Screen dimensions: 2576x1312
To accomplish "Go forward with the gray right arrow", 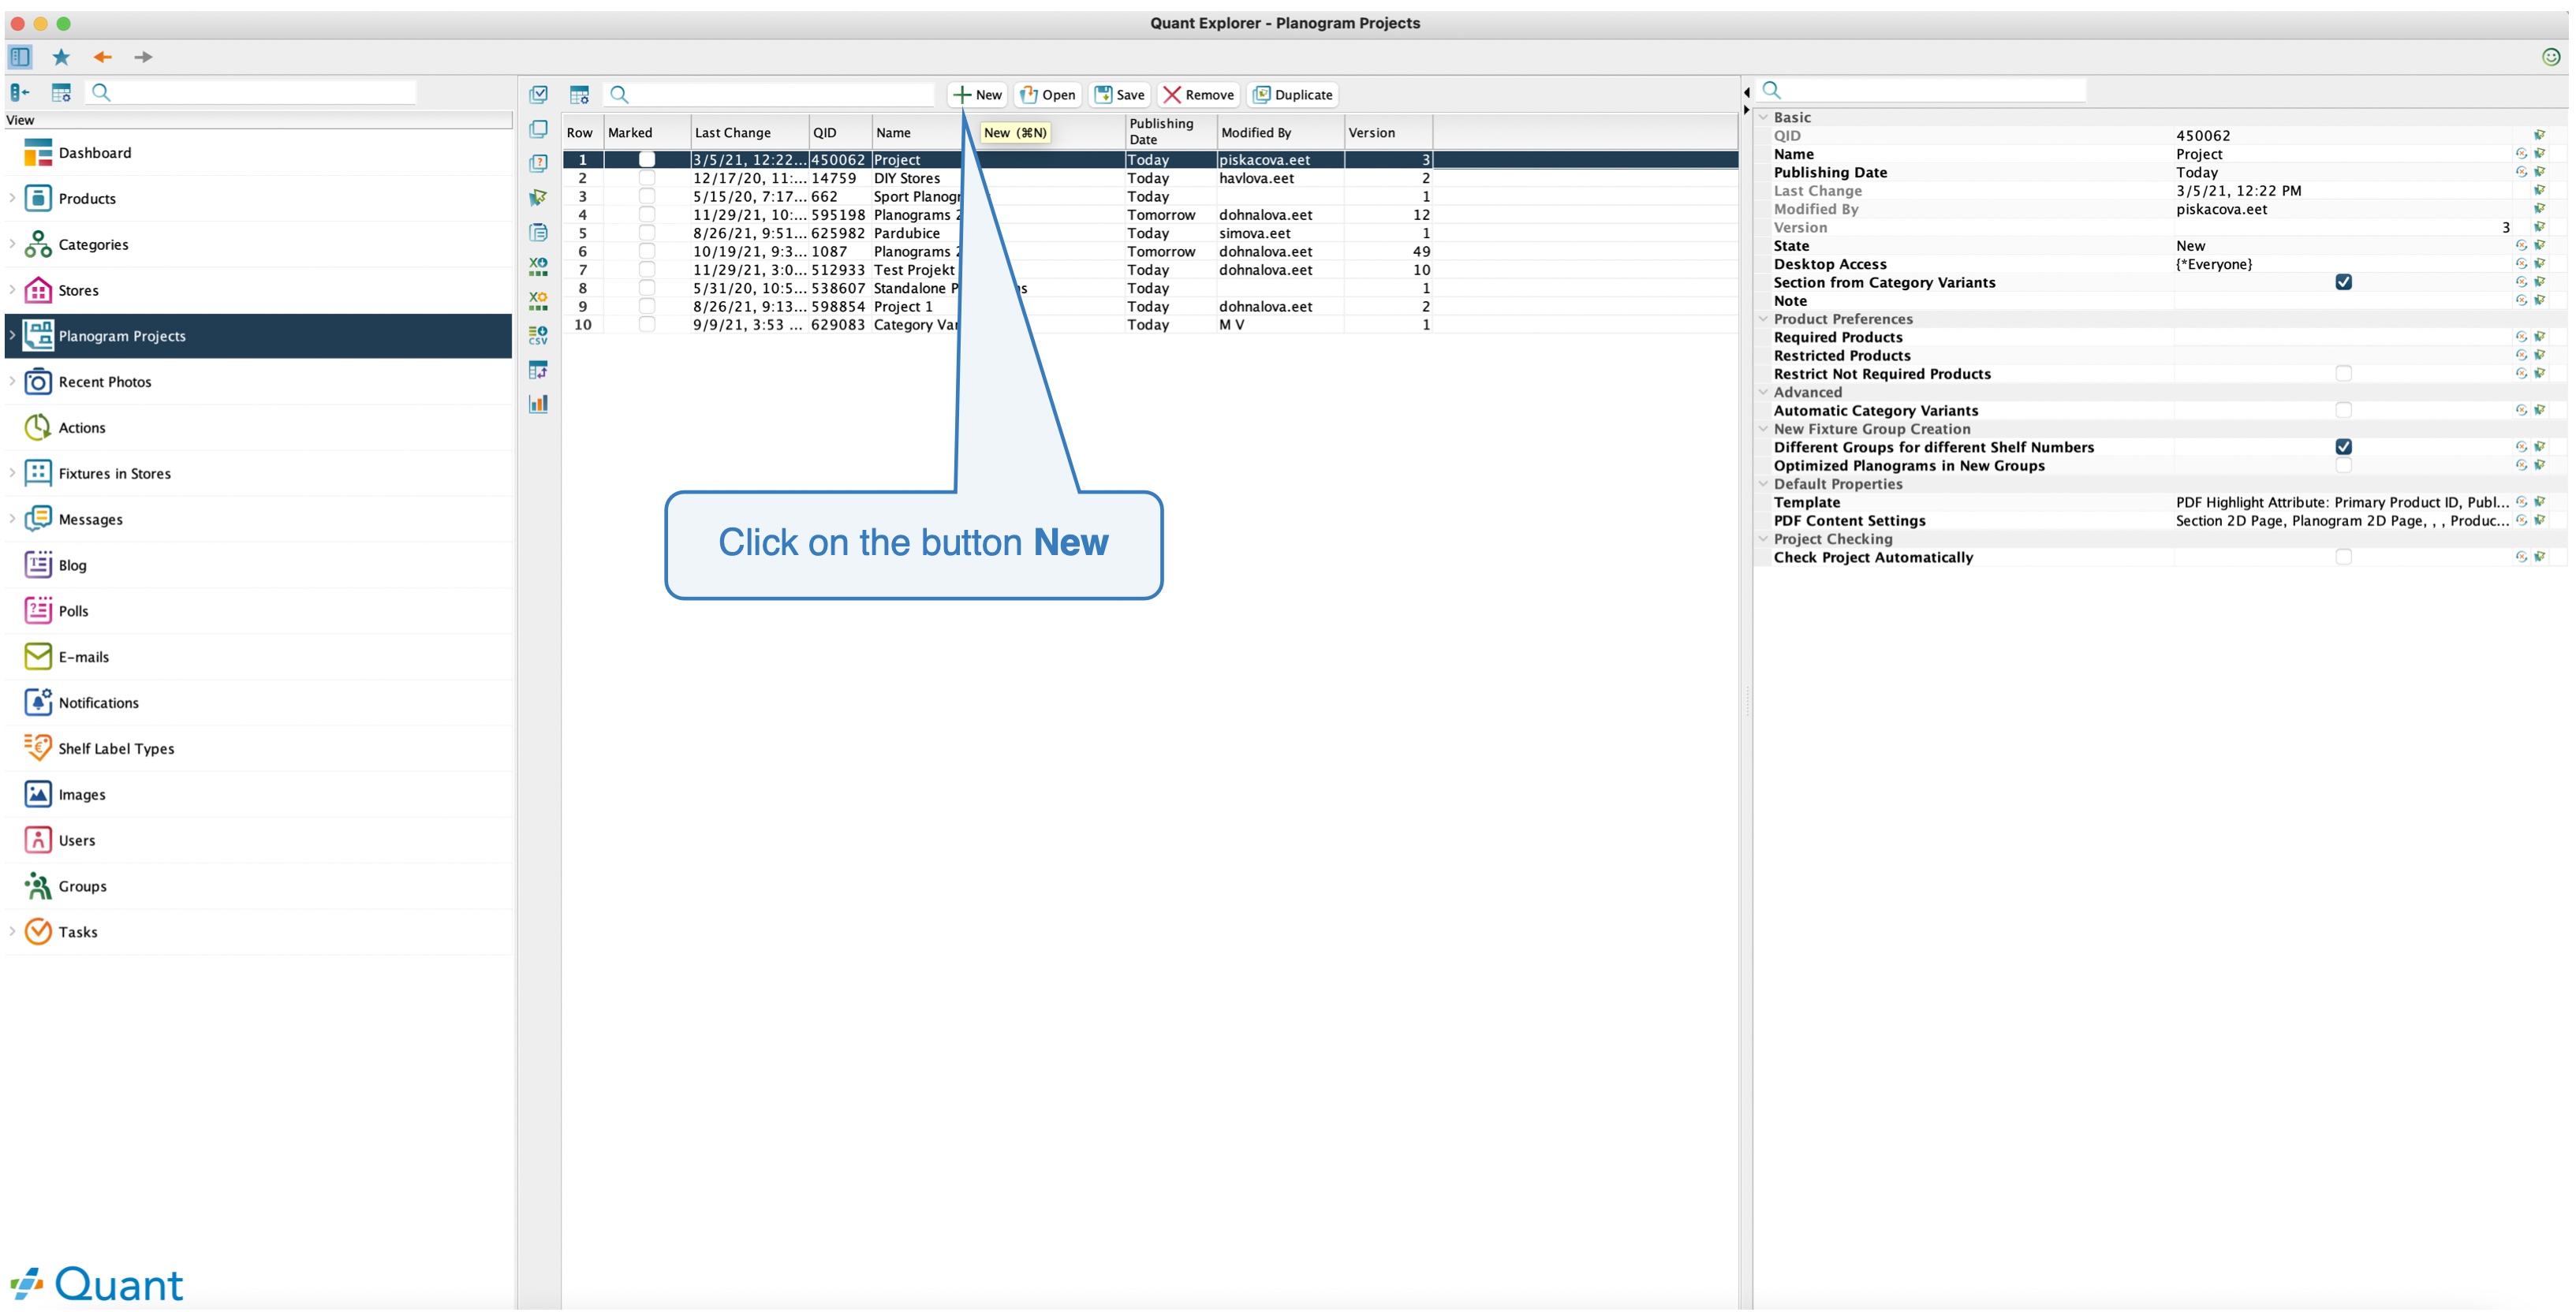I will click(x=143, y=57).
